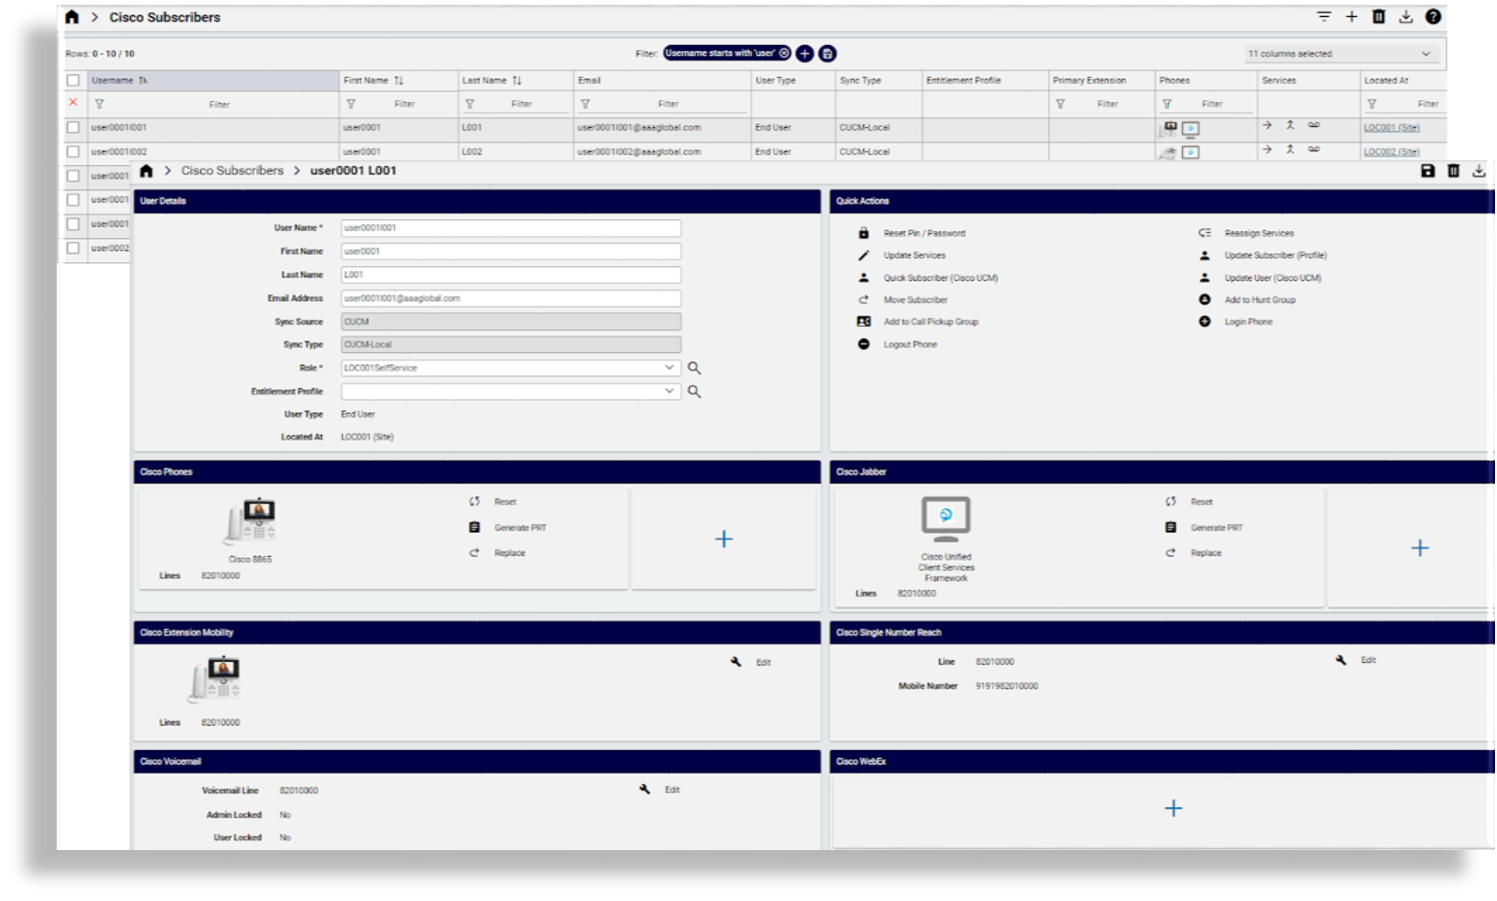Click the voicemail icon in the user0001l001 row Services column
This screenshot has height=901, width=1497.
pyautogui.click(x=1314, y=126)
